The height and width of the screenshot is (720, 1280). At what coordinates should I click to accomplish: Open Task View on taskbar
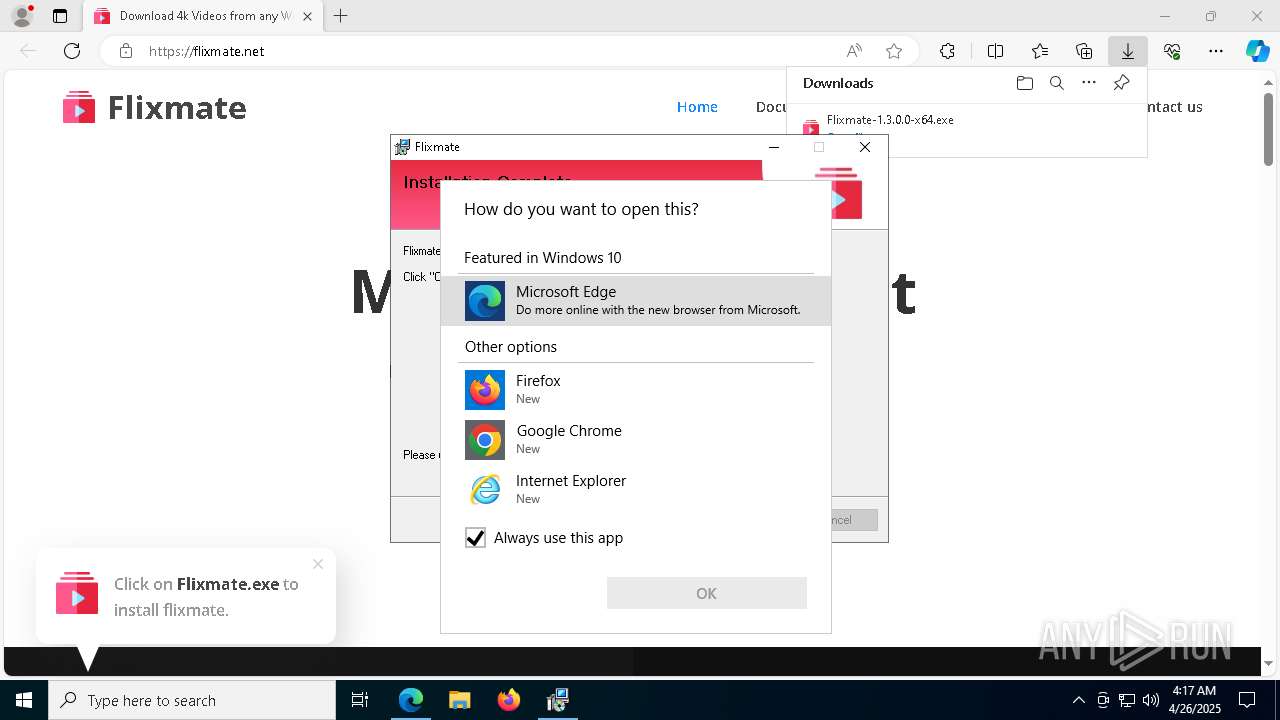[x=360, y=700]
